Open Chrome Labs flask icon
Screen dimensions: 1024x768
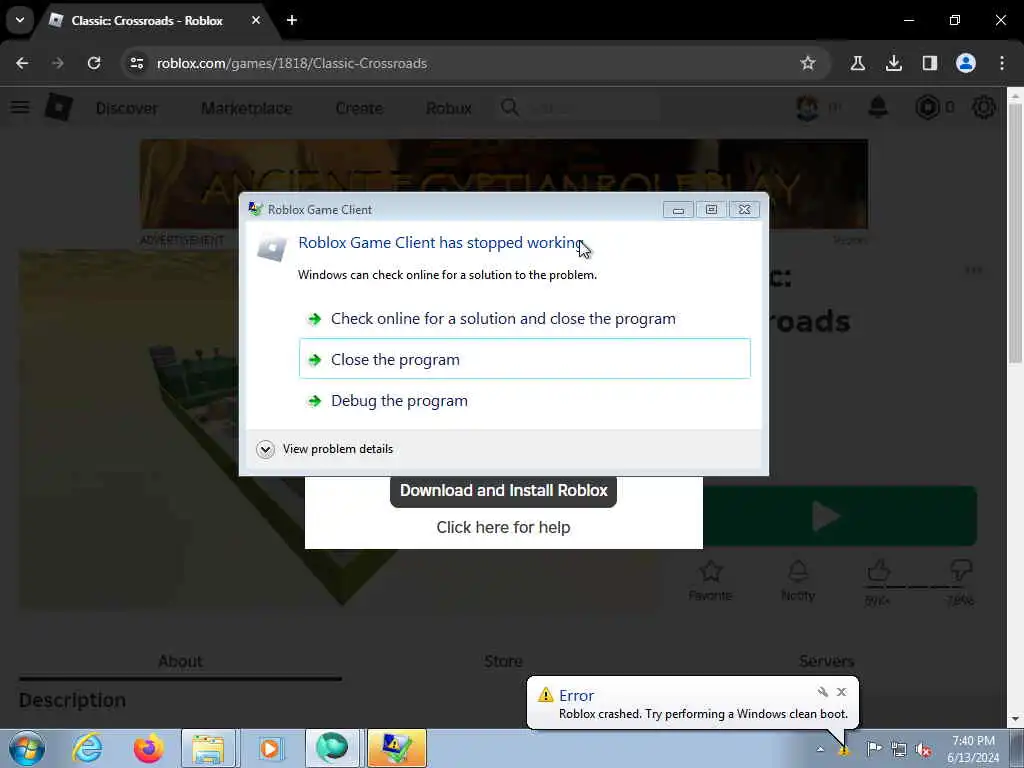(857, 63)
